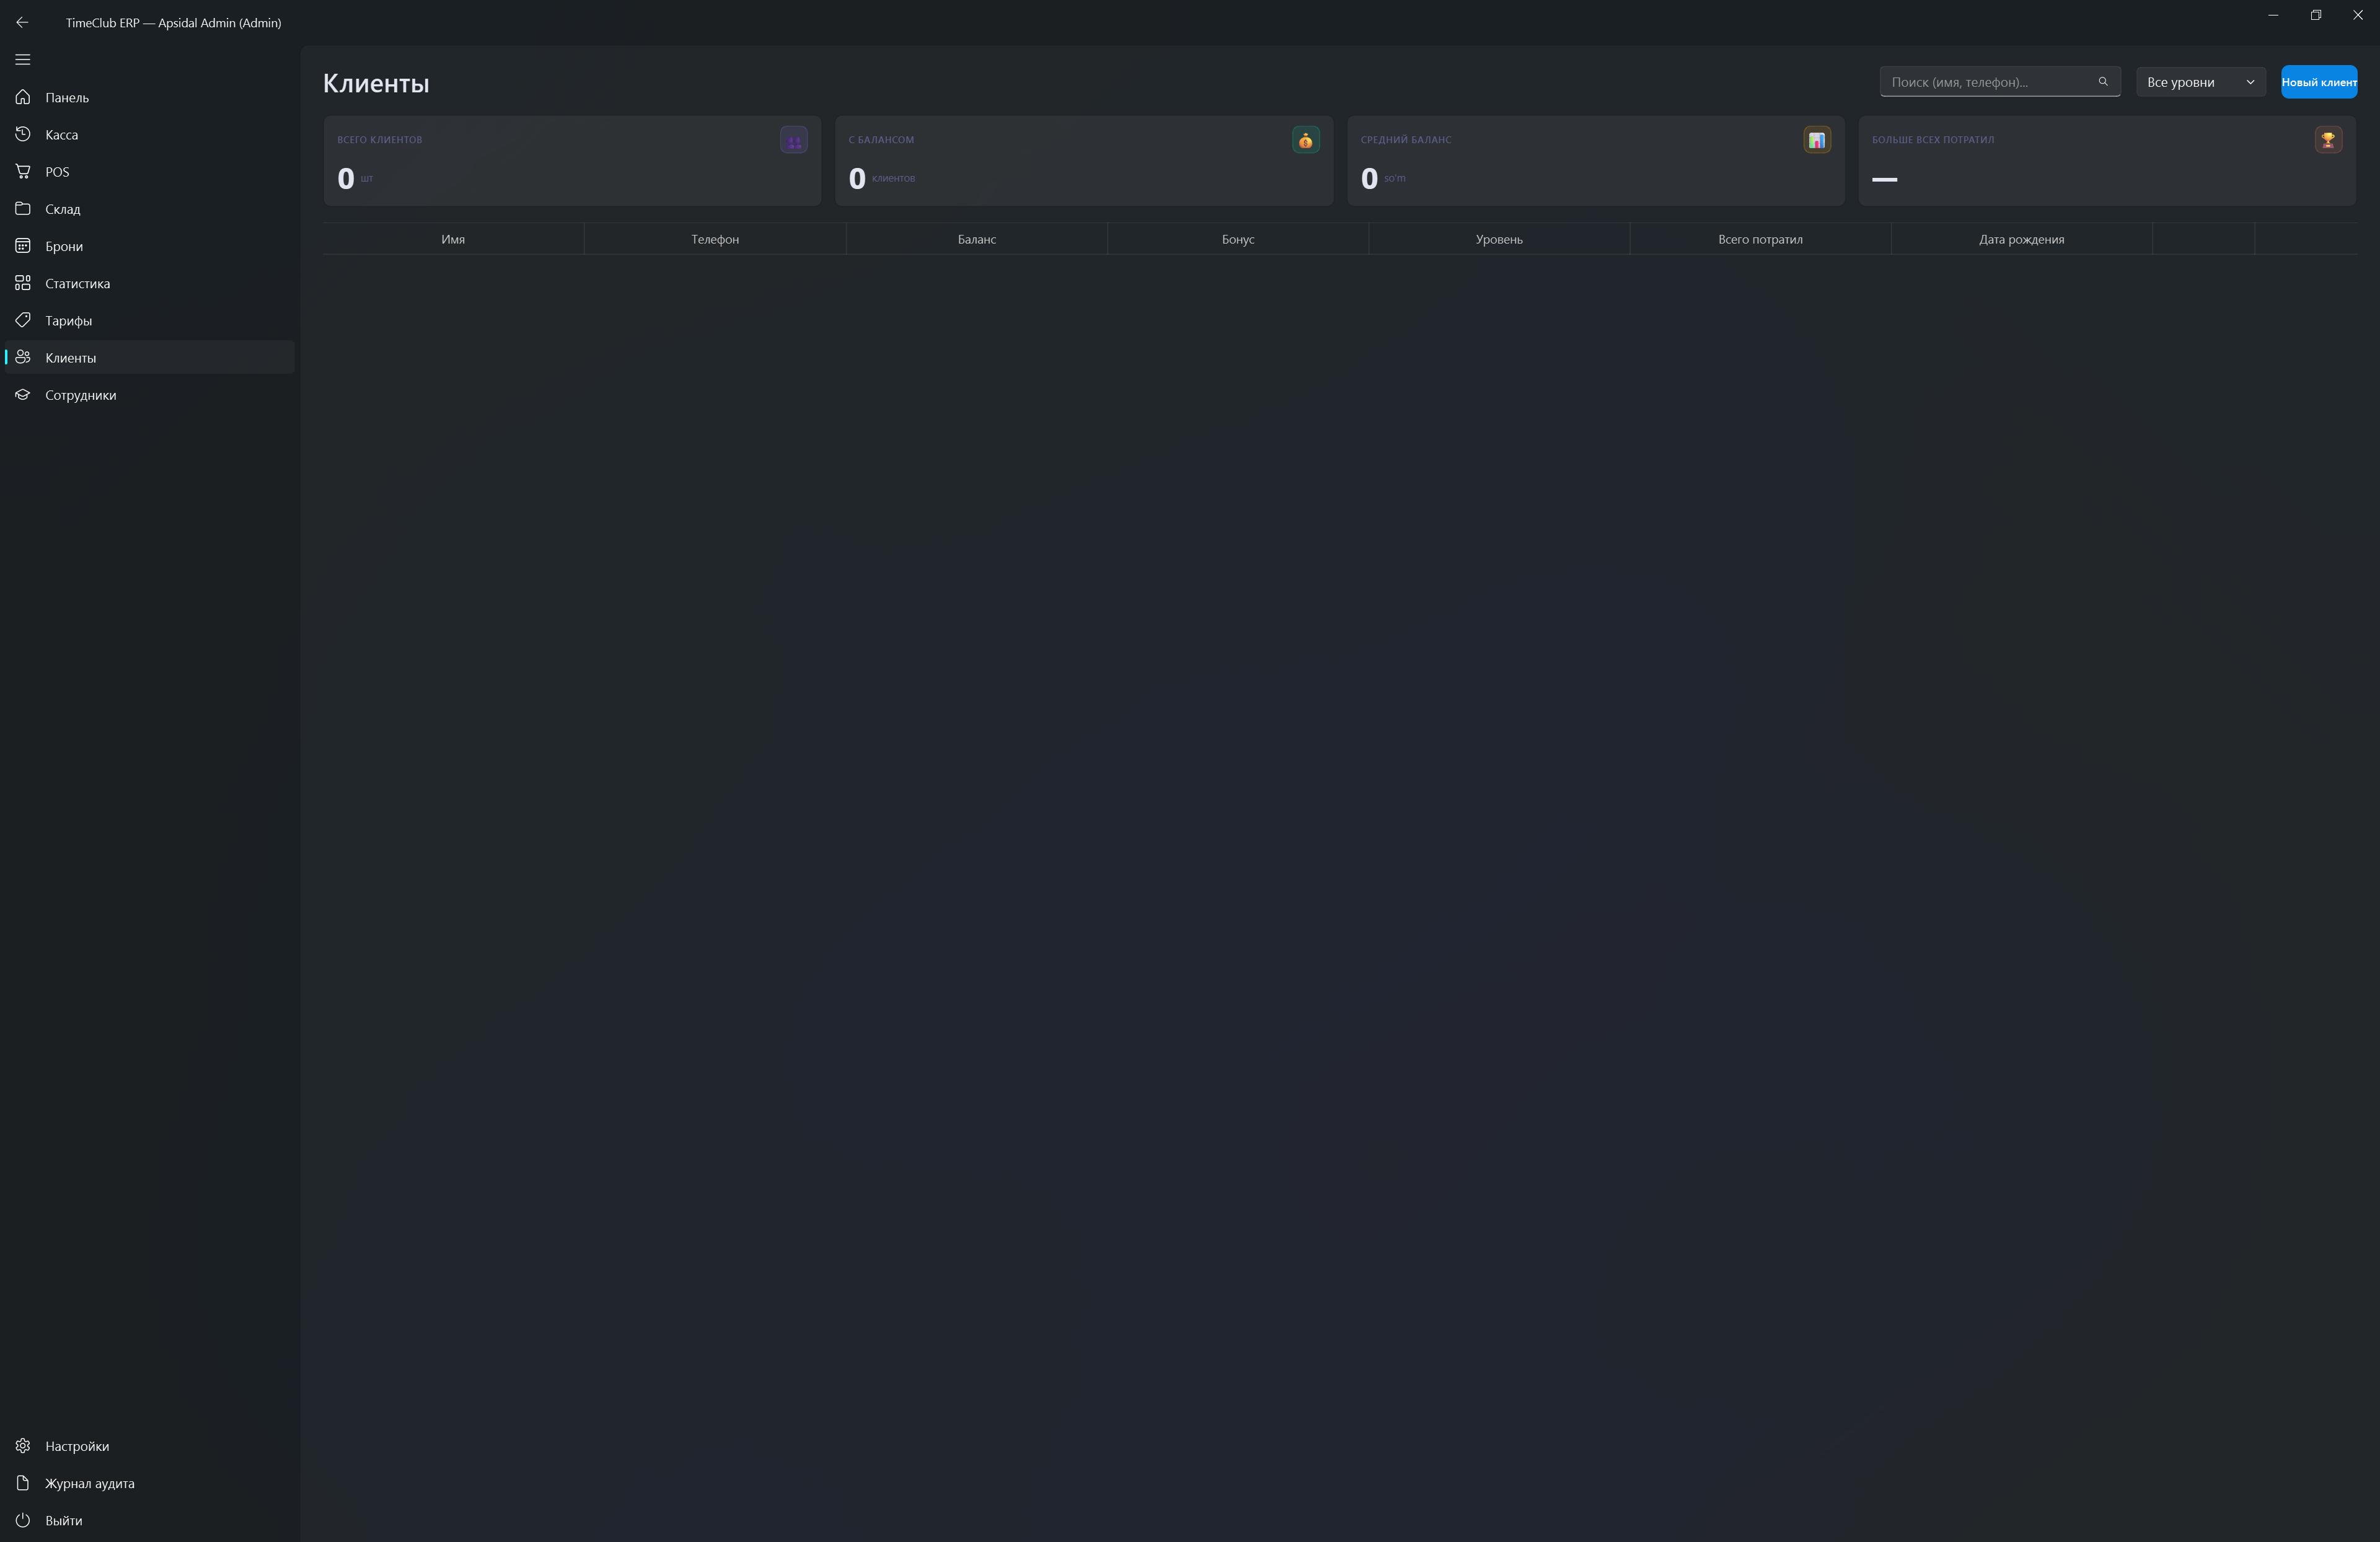Navigate to Склад

150,209
